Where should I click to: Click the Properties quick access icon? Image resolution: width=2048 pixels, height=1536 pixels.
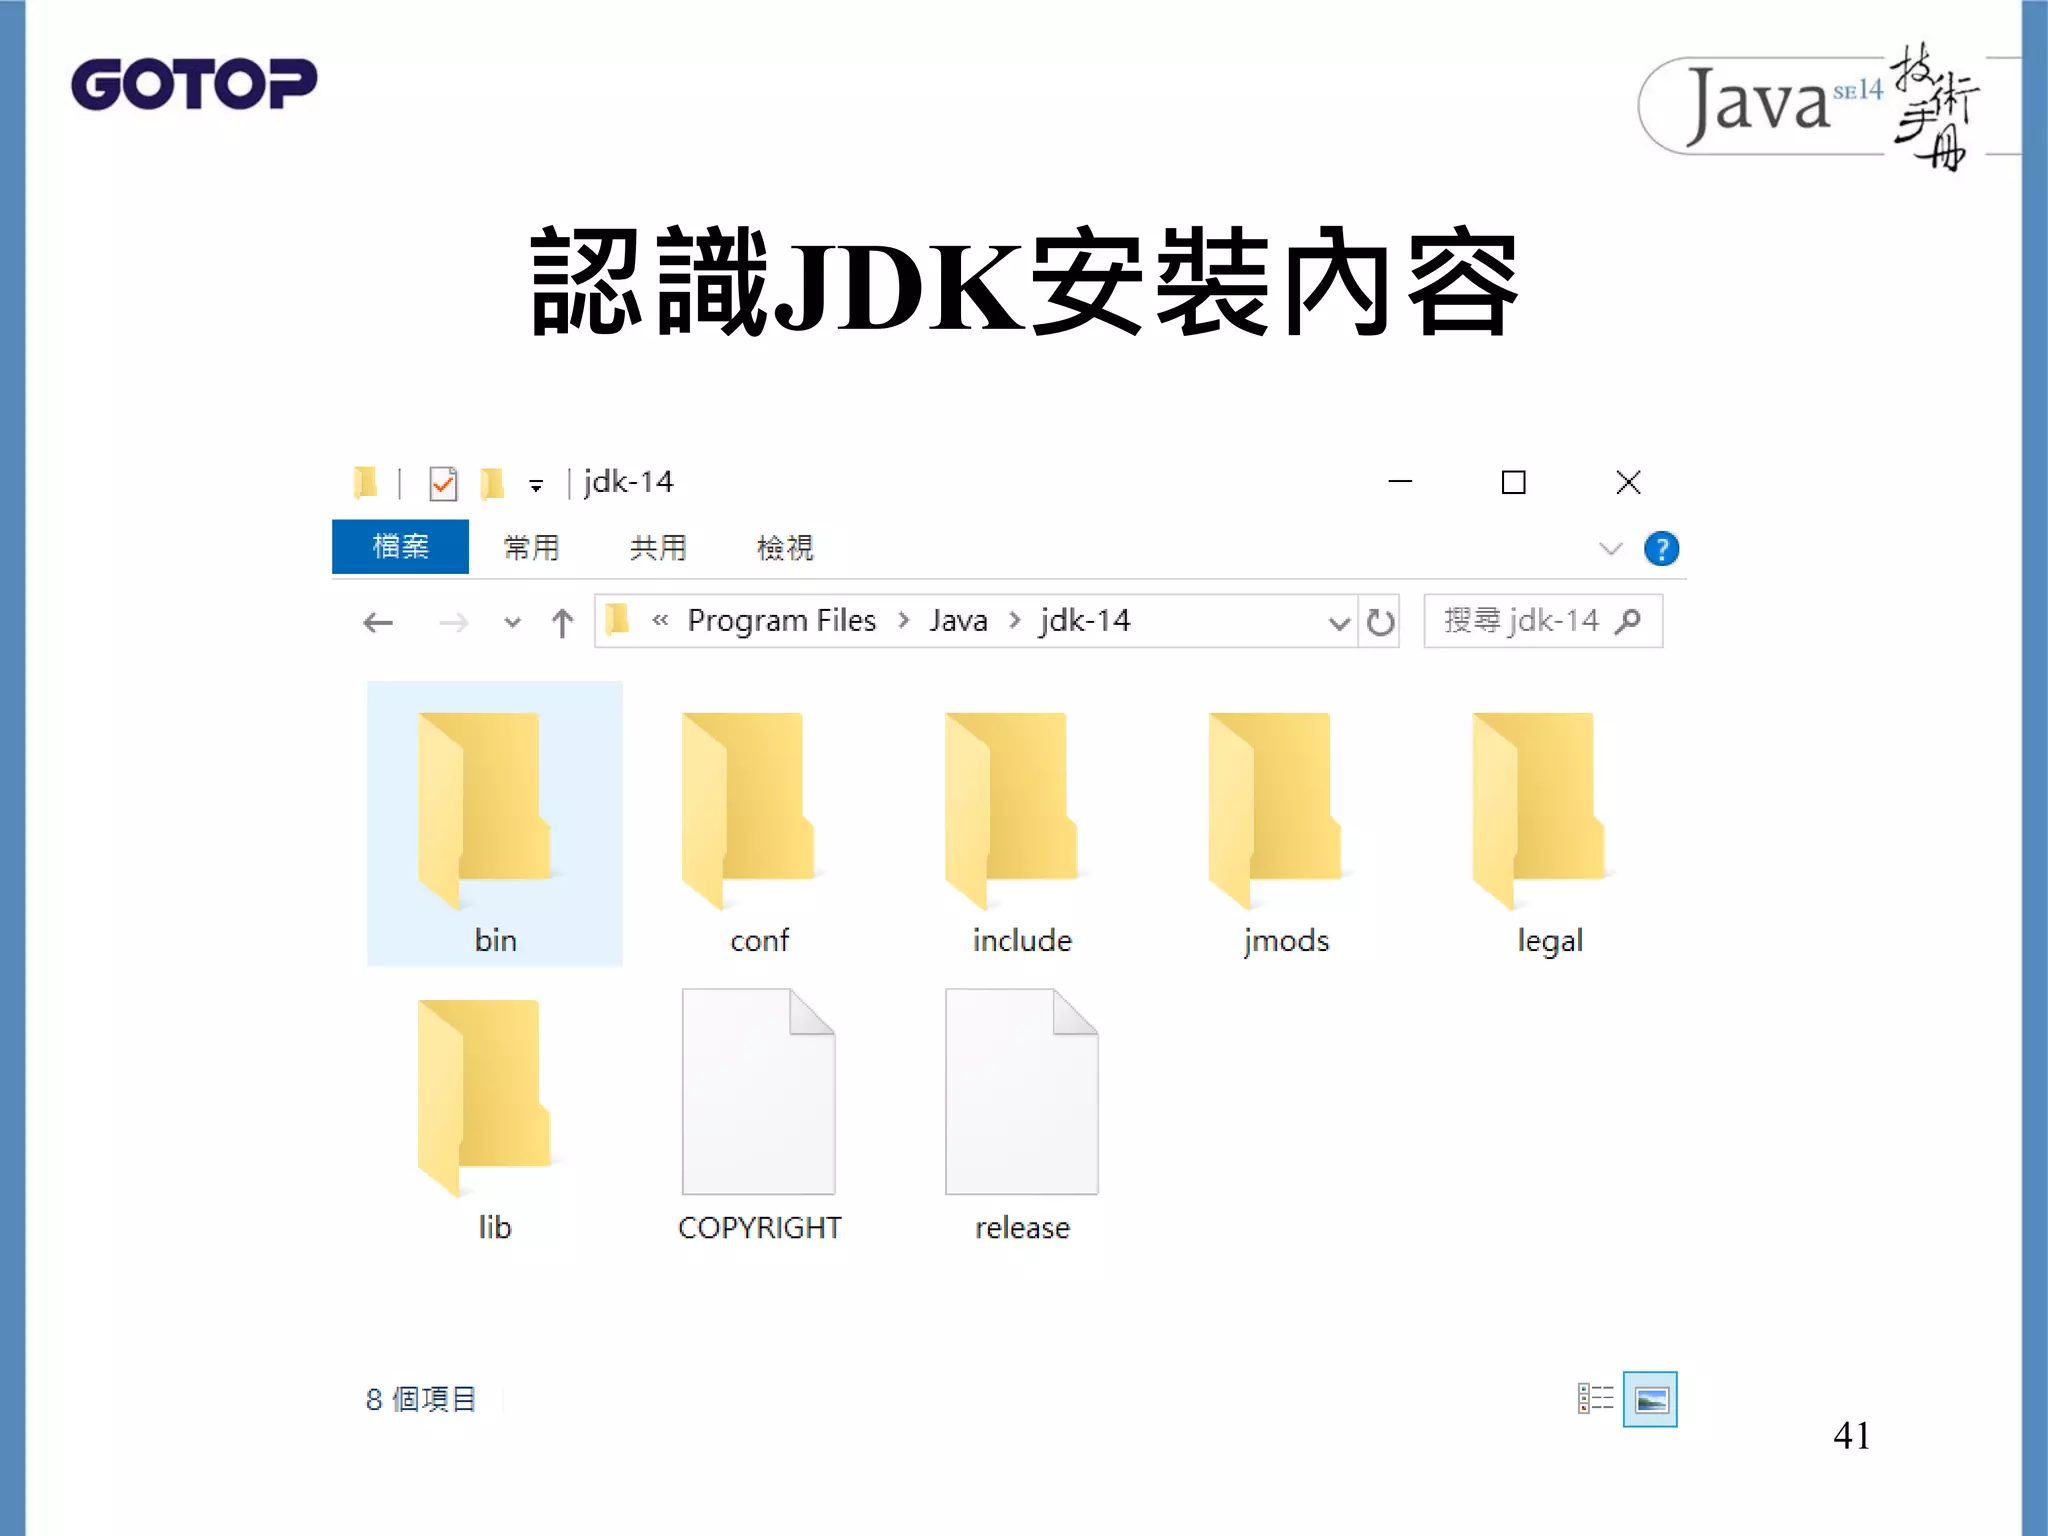pos(442,483)
